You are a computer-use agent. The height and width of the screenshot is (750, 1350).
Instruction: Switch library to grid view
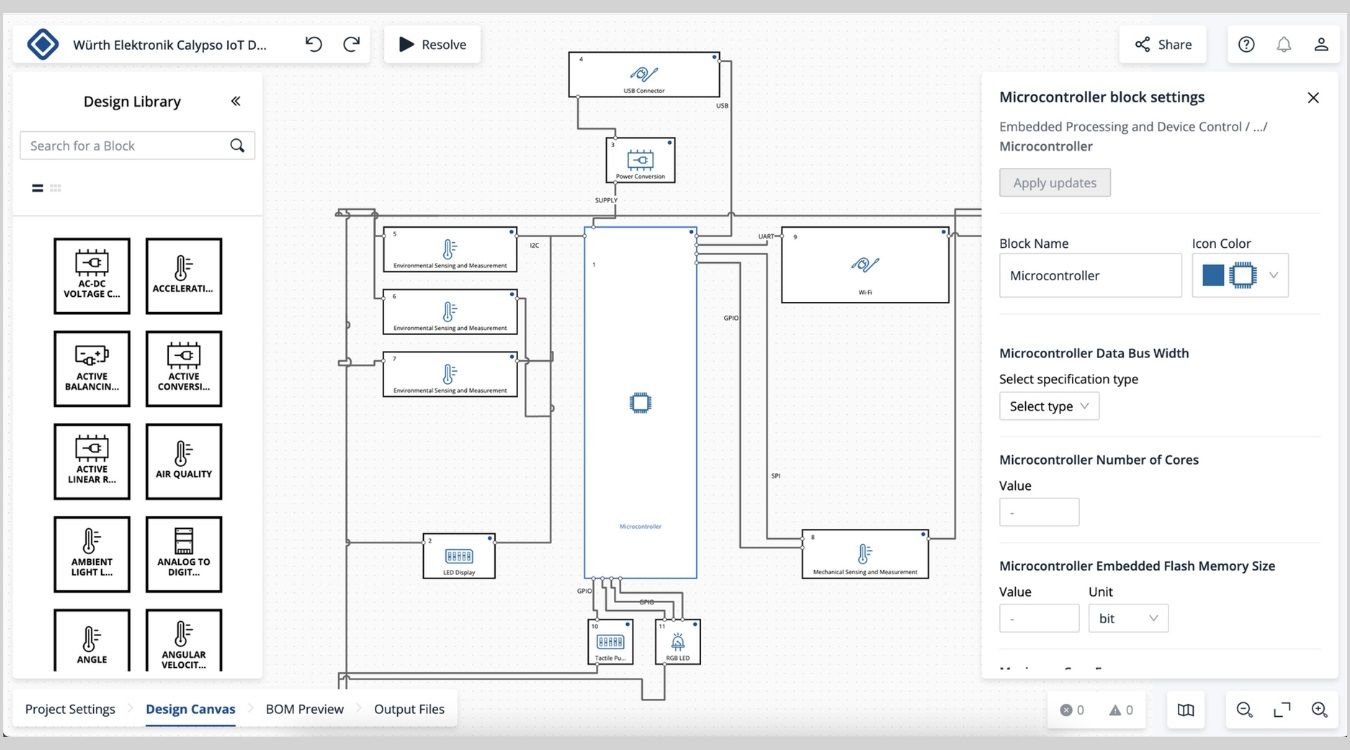point(55,188)
